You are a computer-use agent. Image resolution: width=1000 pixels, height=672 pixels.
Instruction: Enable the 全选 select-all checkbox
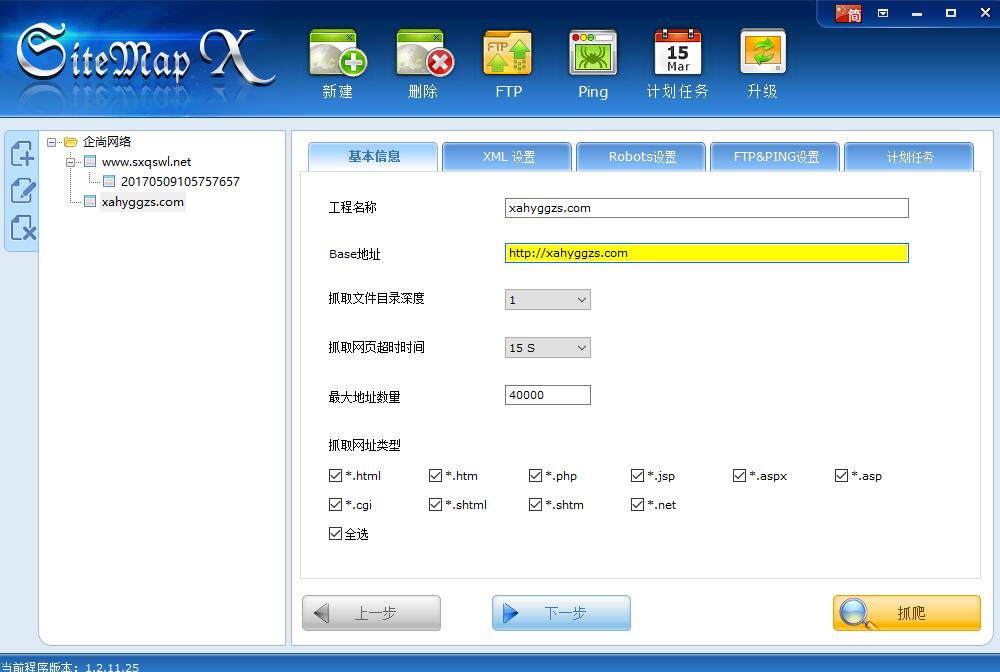[336, 534]
